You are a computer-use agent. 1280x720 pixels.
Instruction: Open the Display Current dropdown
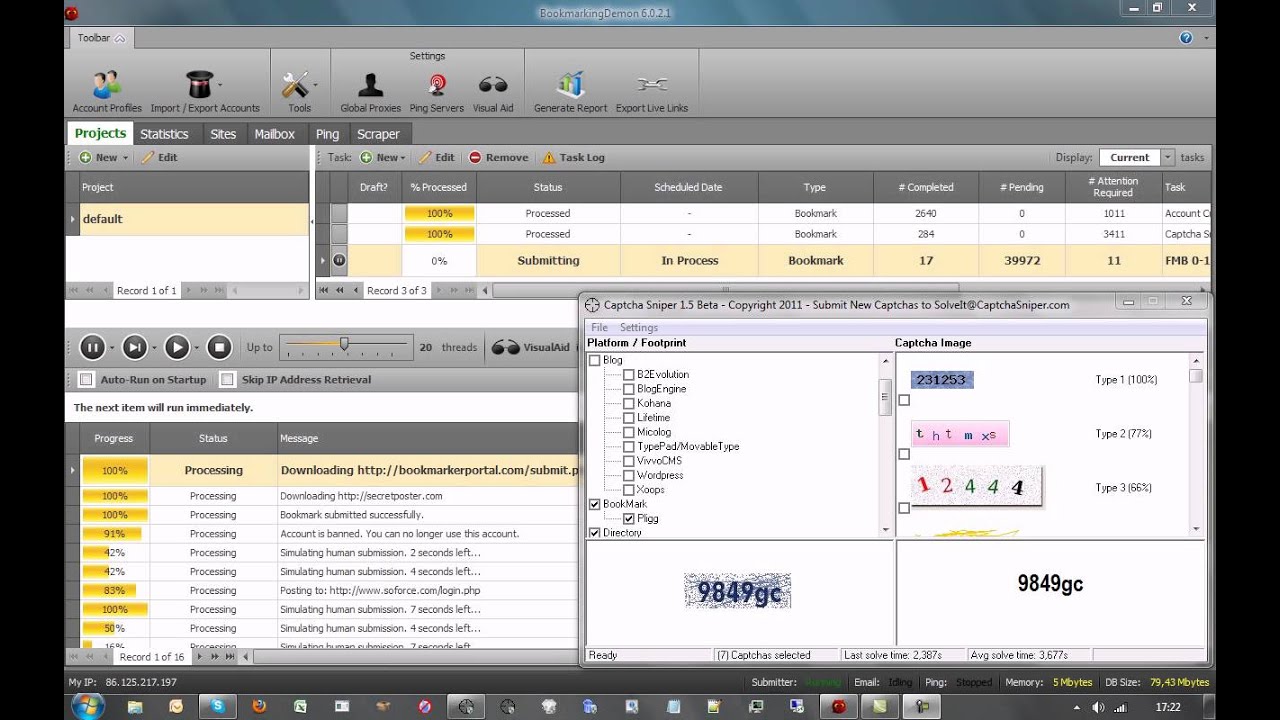[1167, 157]
